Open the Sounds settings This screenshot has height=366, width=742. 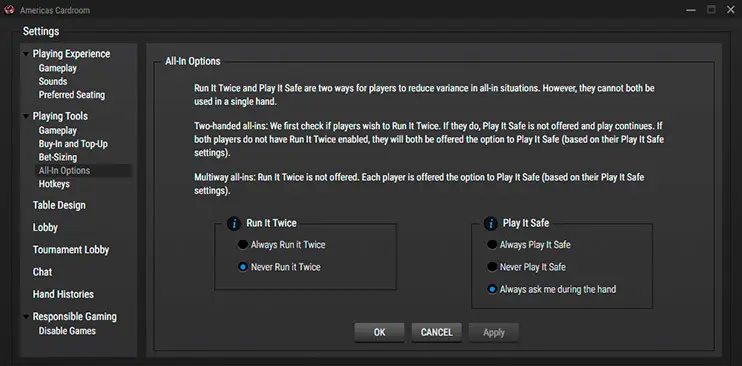coord(53,81)
